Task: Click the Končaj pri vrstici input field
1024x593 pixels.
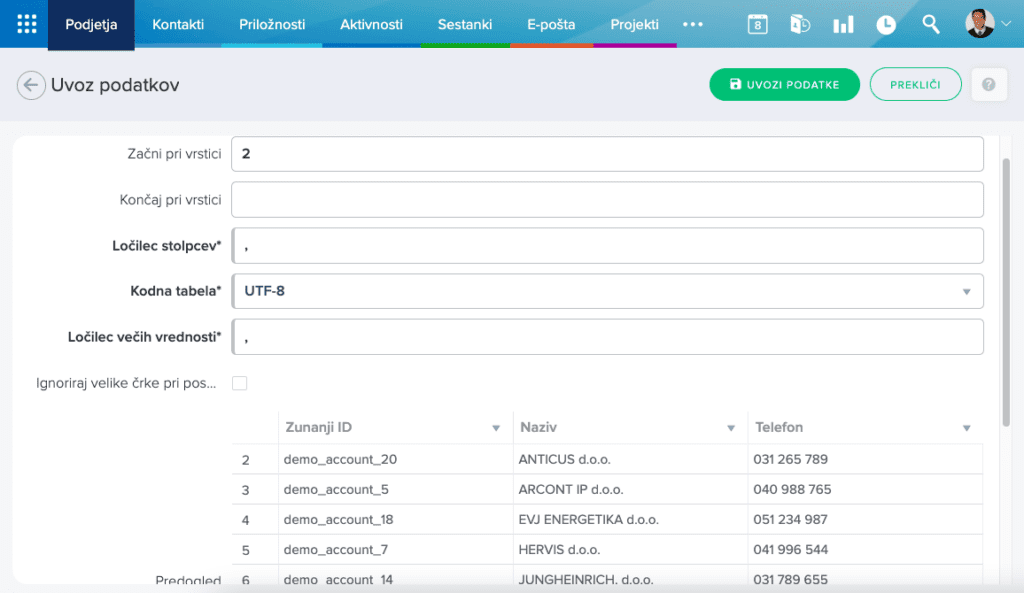Action: tap(607, 200)
